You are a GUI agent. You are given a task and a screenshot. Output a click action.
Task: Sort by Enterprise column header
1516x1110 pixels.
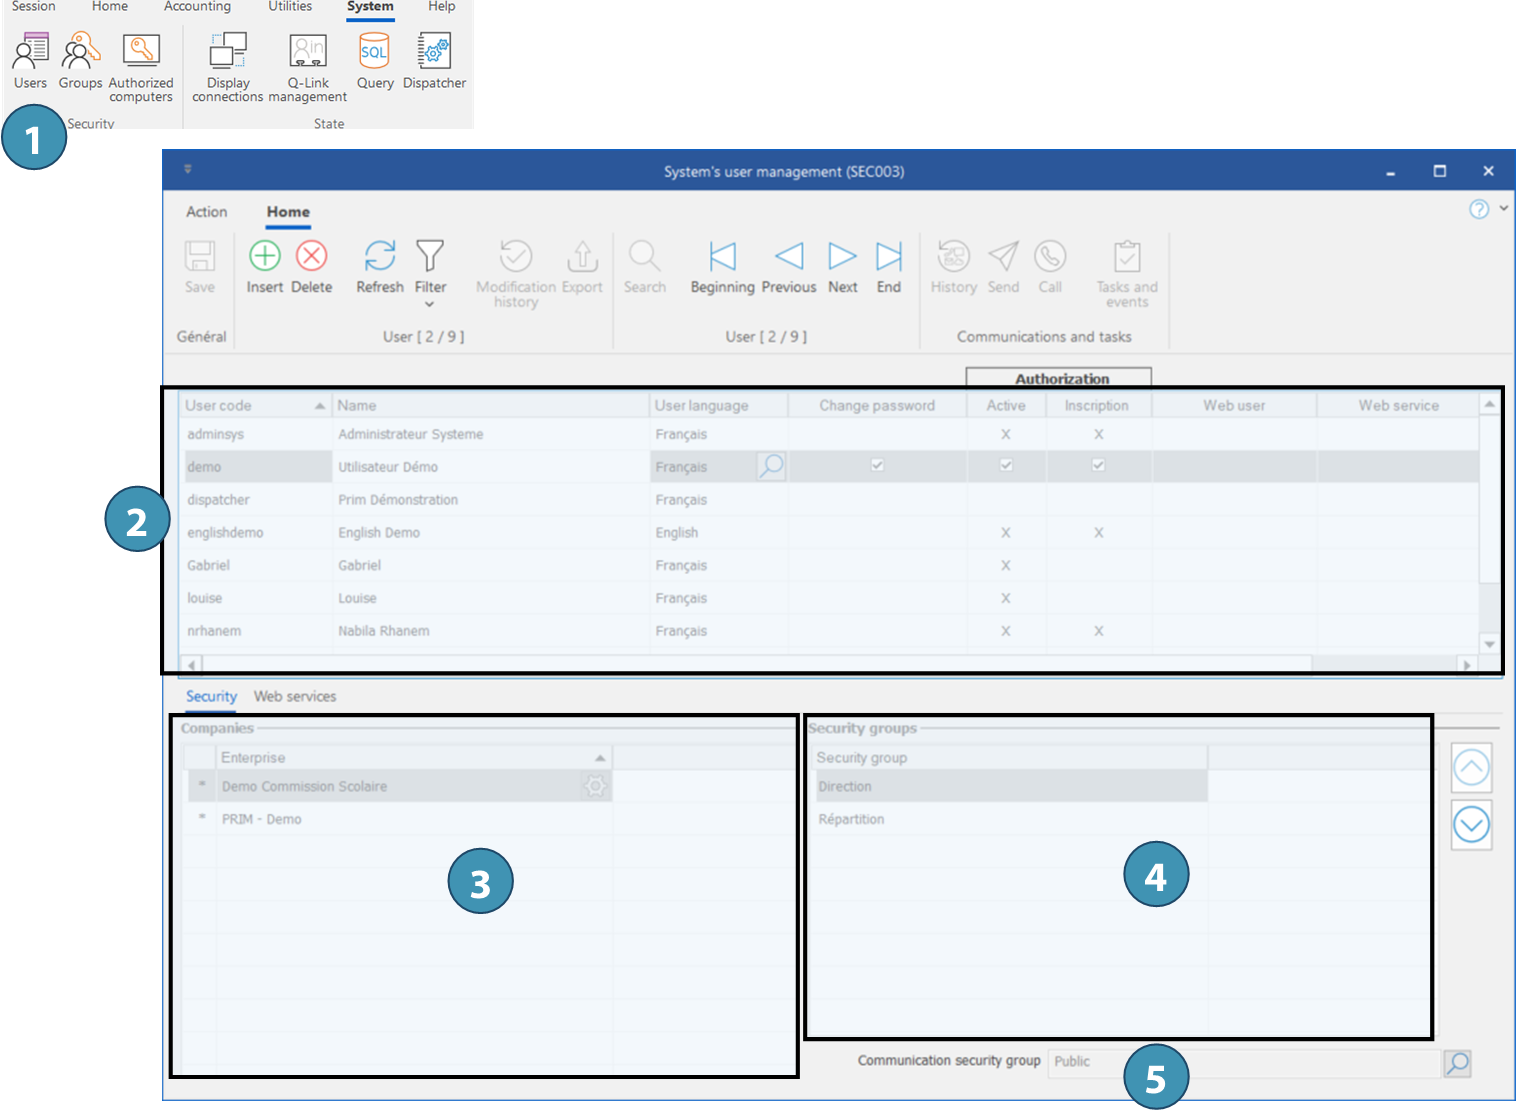click(413, 758)
